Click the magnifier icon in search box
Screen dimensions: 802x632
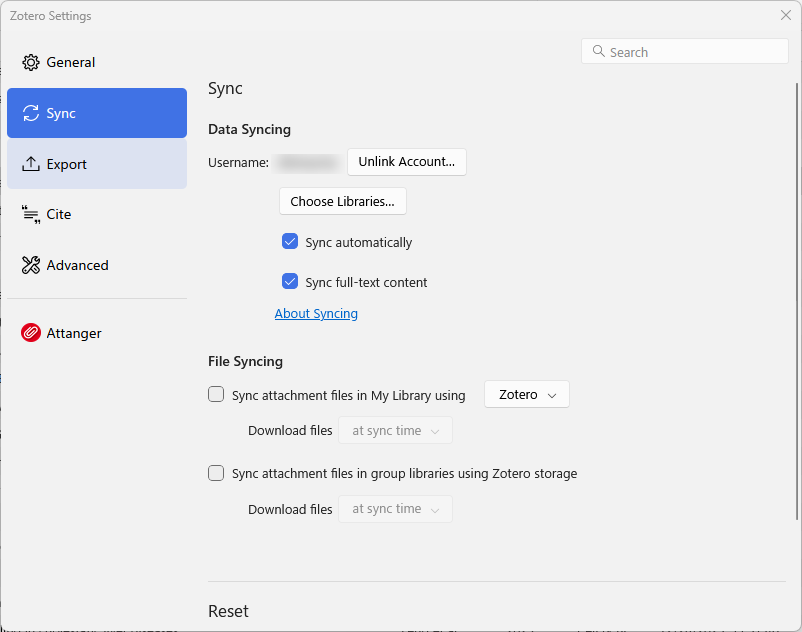[598, 52]
